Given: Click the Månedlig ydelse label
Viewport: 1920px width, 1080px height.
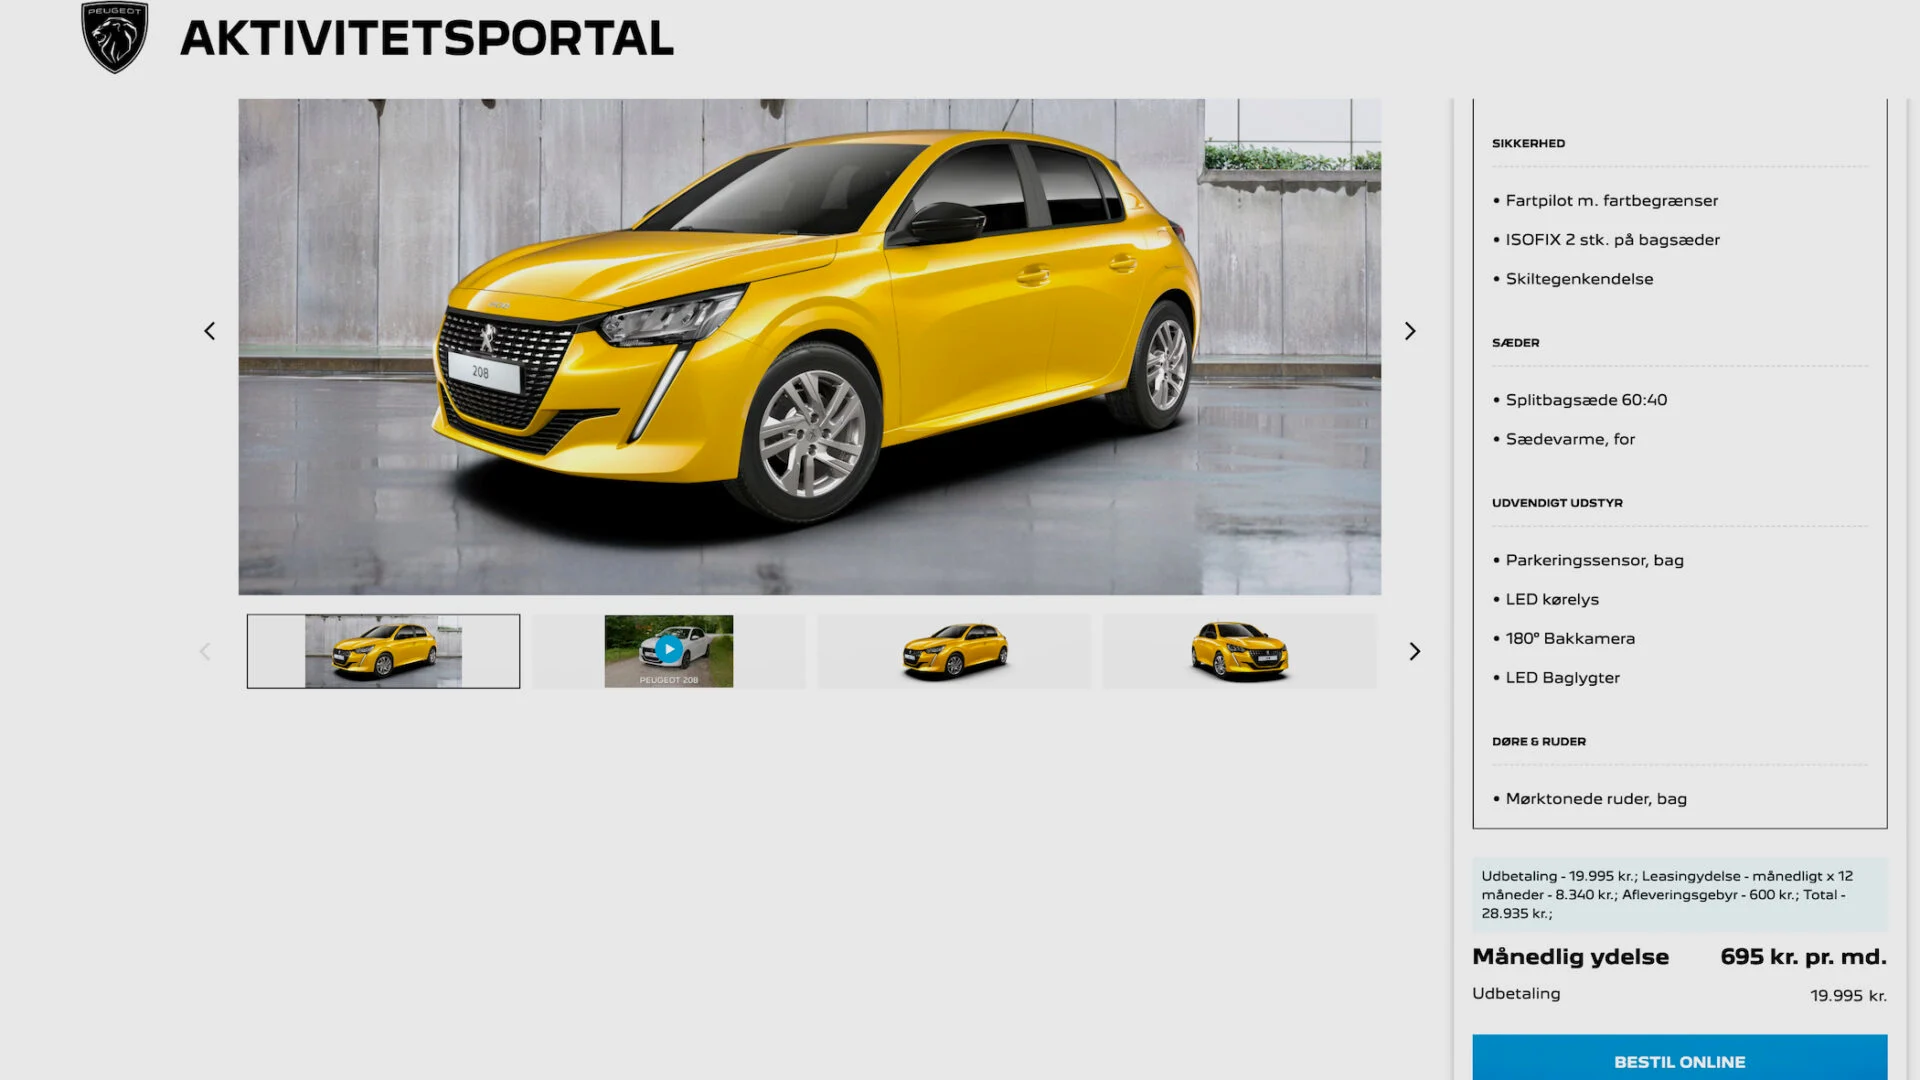Looking at the screenshot, I should (1570, 956).
